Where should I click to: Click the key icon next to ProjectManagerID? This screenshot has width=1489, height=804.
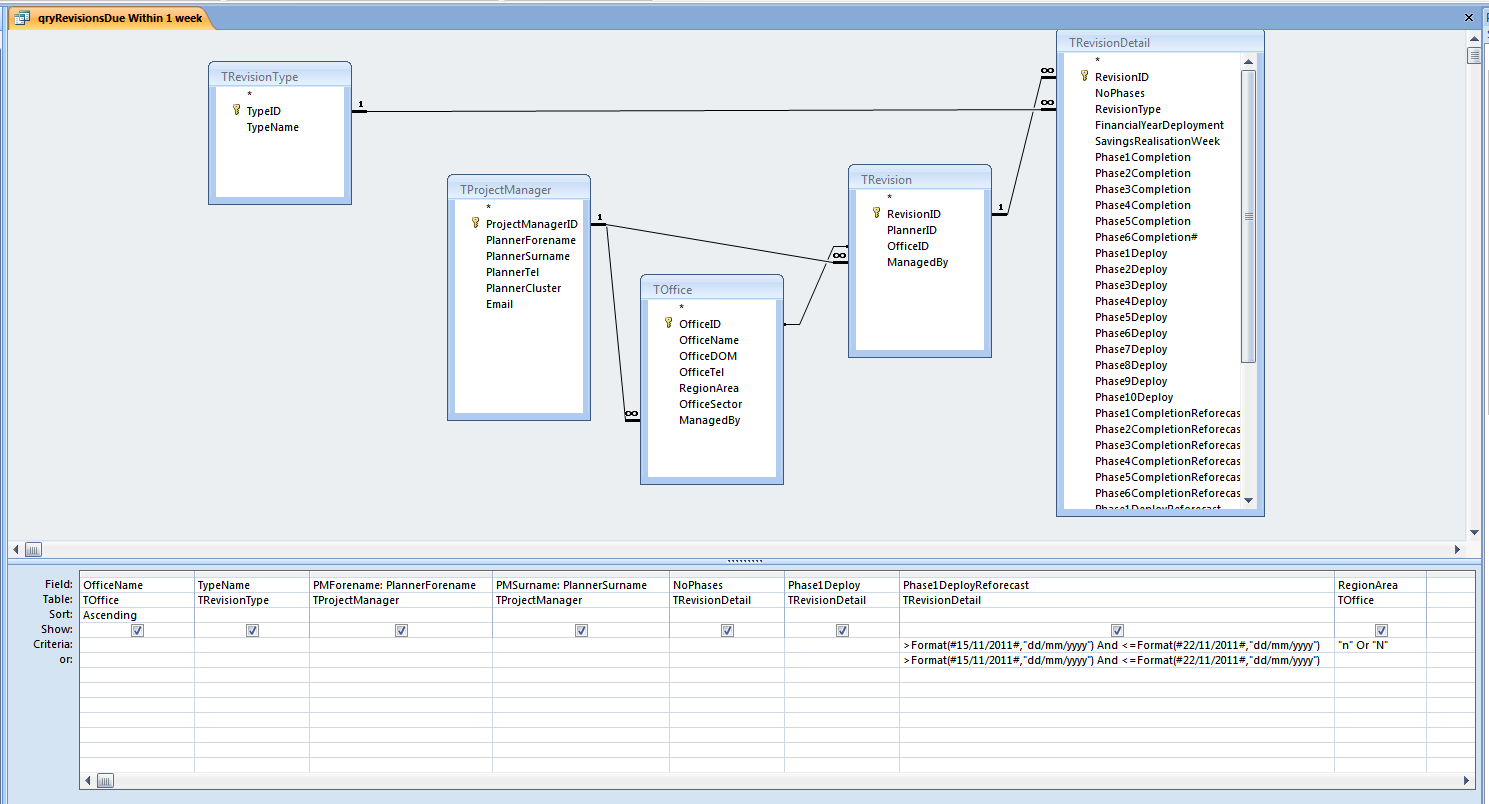(476, 224)
